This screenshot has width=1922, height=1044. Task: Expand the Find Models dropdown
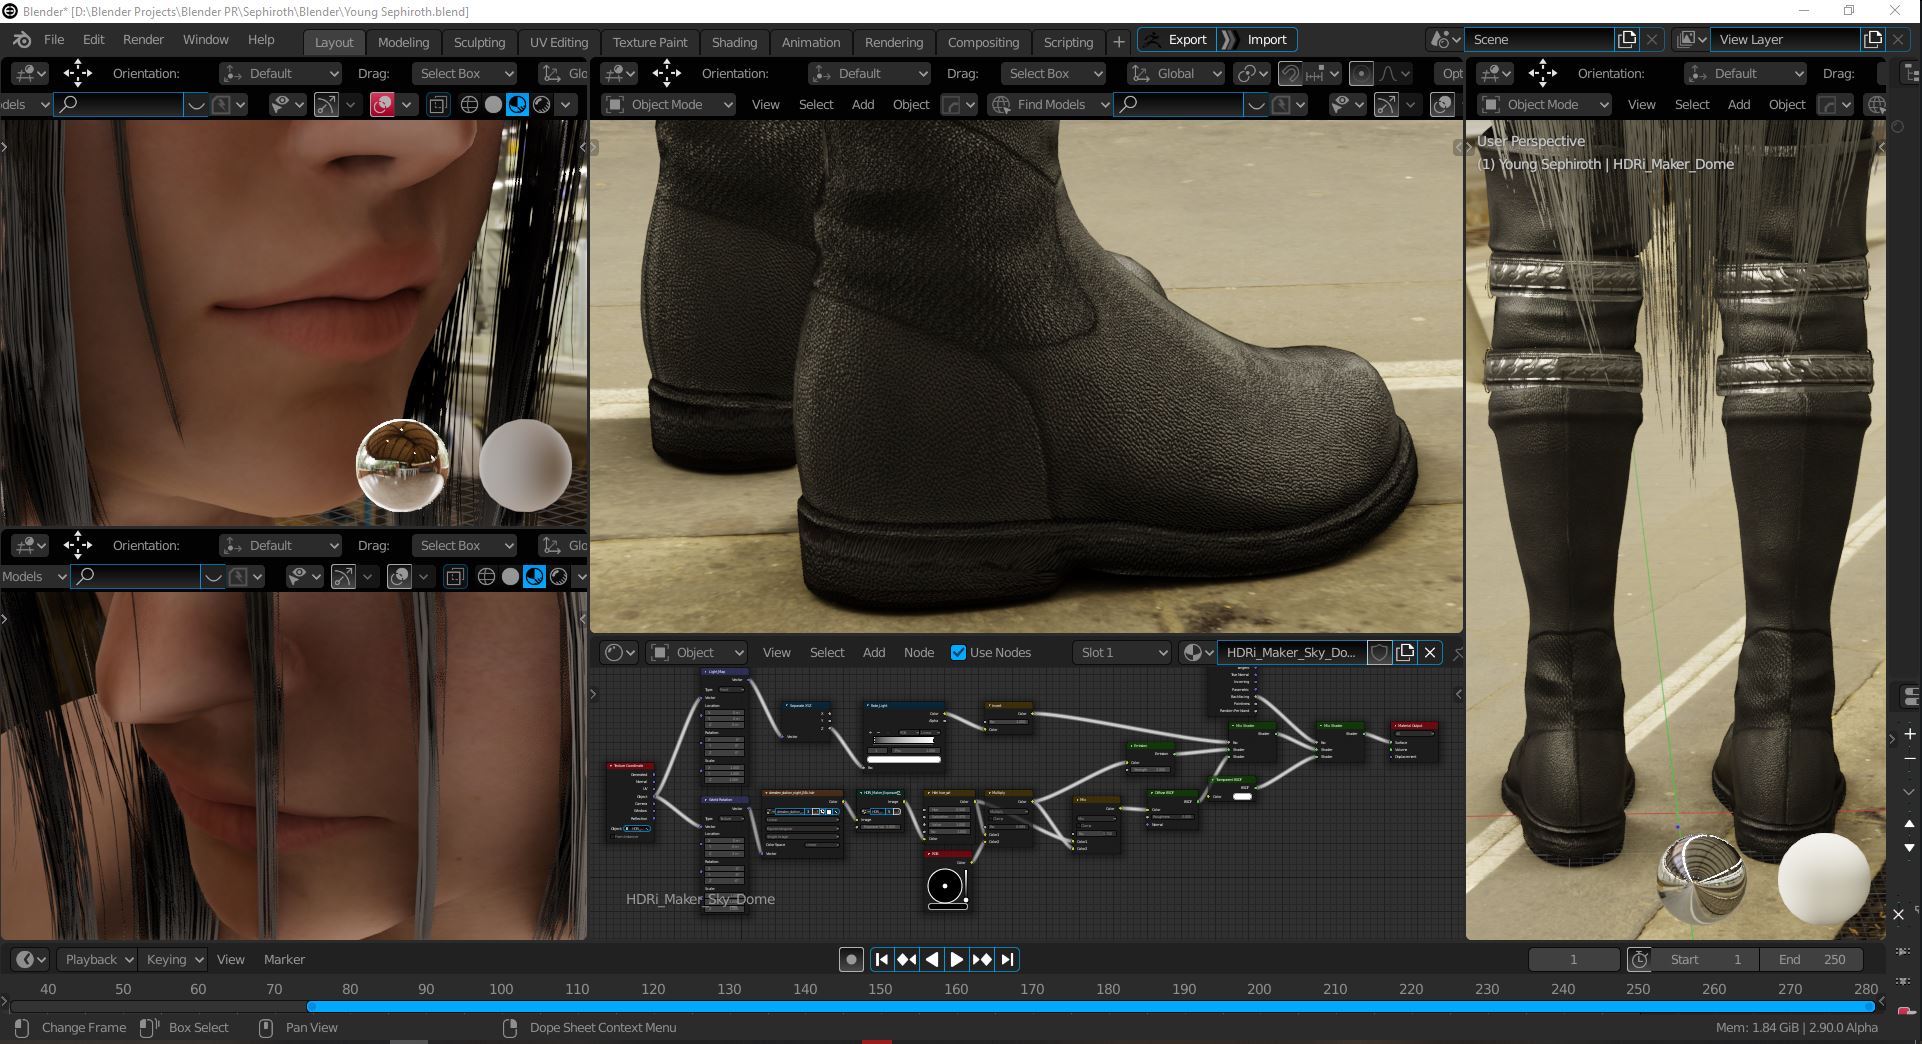click(1051, 104)
